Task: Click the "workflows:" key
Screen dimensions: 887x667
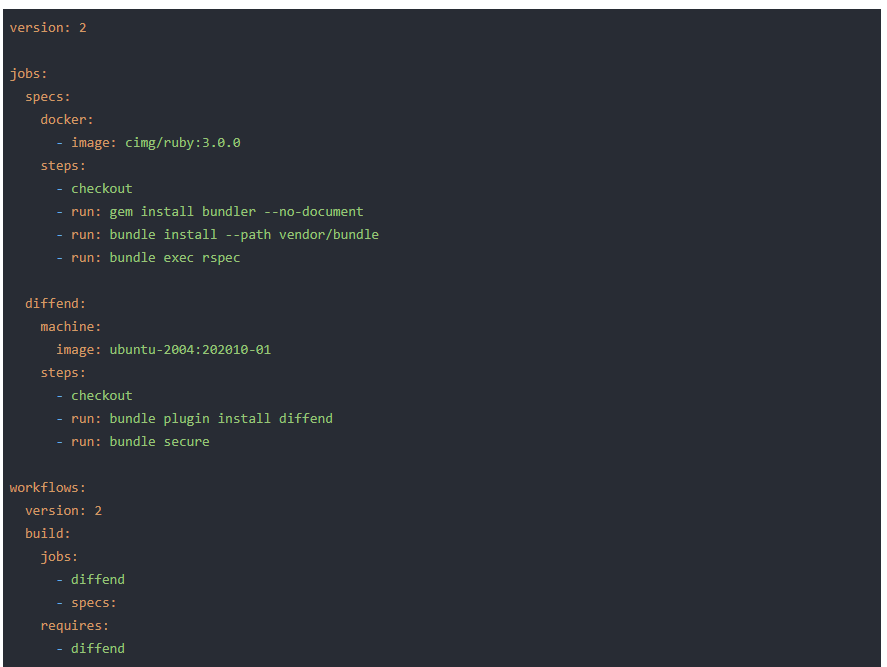Action: tap(48, 488)
